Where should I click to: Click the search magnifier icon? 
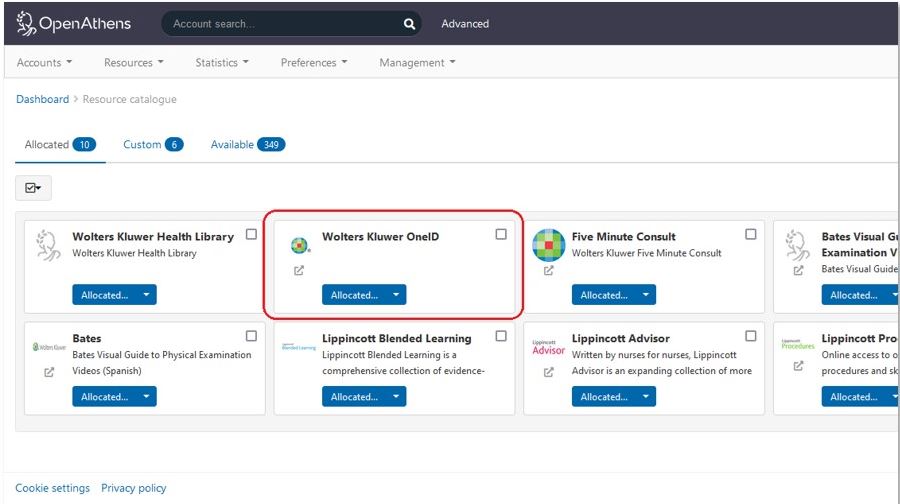point(408,24)
